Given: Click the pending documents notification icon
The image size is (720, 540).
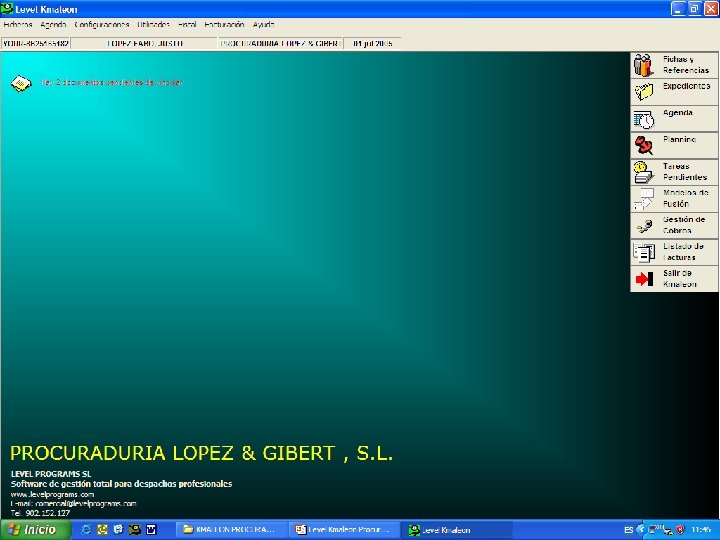Looking at the screenshot, I should click(x=21, y=83).
